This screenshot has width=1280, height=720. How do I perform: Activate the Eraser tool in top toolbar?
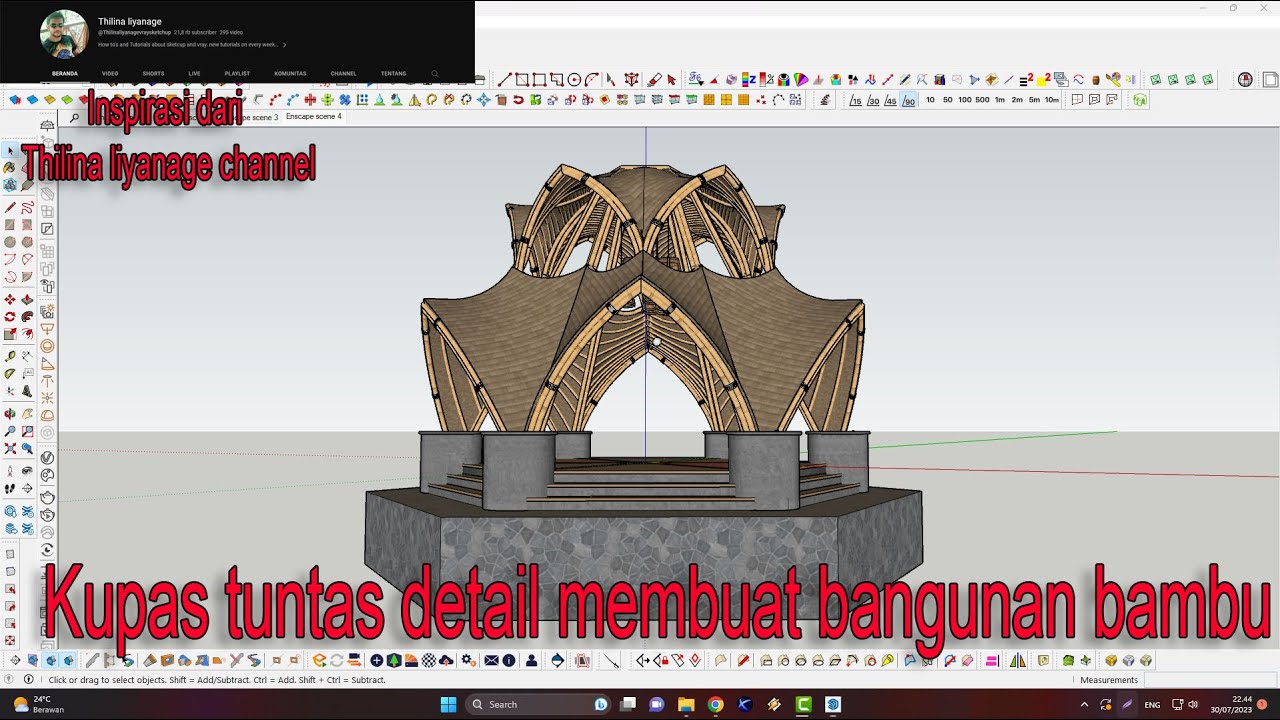[x=655, y=79]
